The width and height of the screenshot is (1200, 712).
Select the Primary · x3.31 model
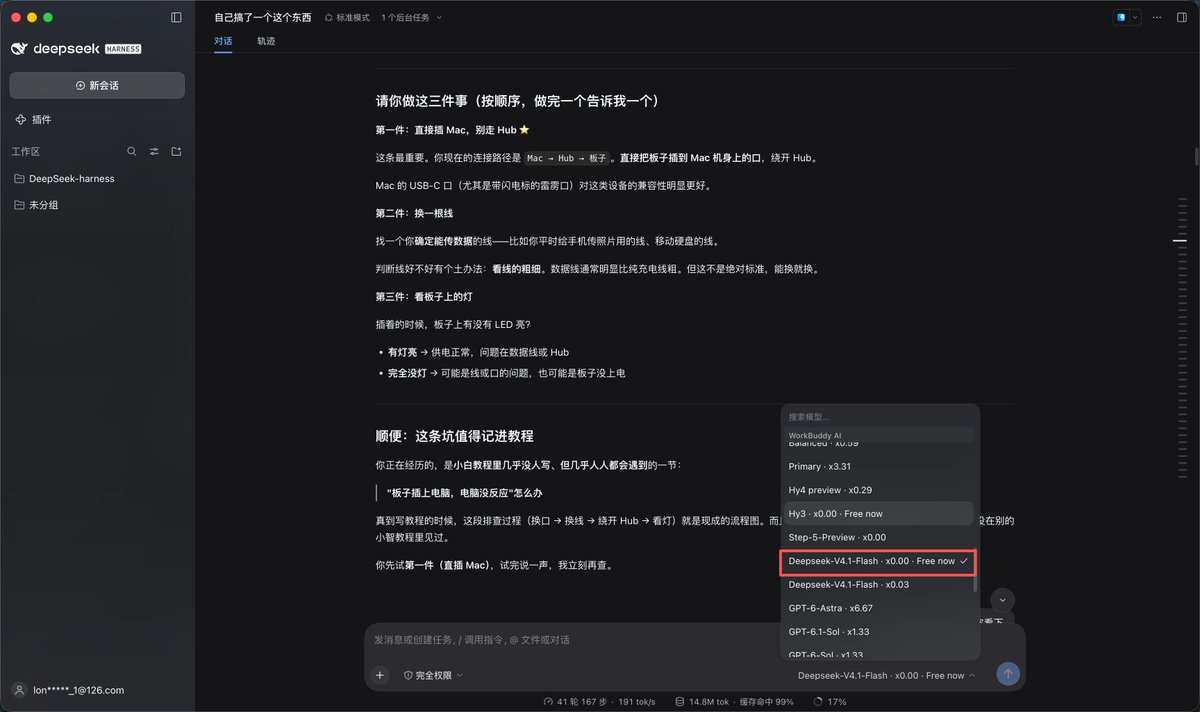click(x=880, y=467)
